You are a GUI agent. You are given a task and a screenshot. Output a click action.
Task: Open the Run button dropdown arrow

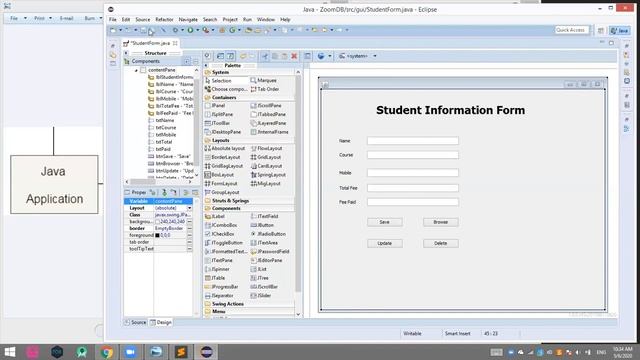[x=197, y=30]
